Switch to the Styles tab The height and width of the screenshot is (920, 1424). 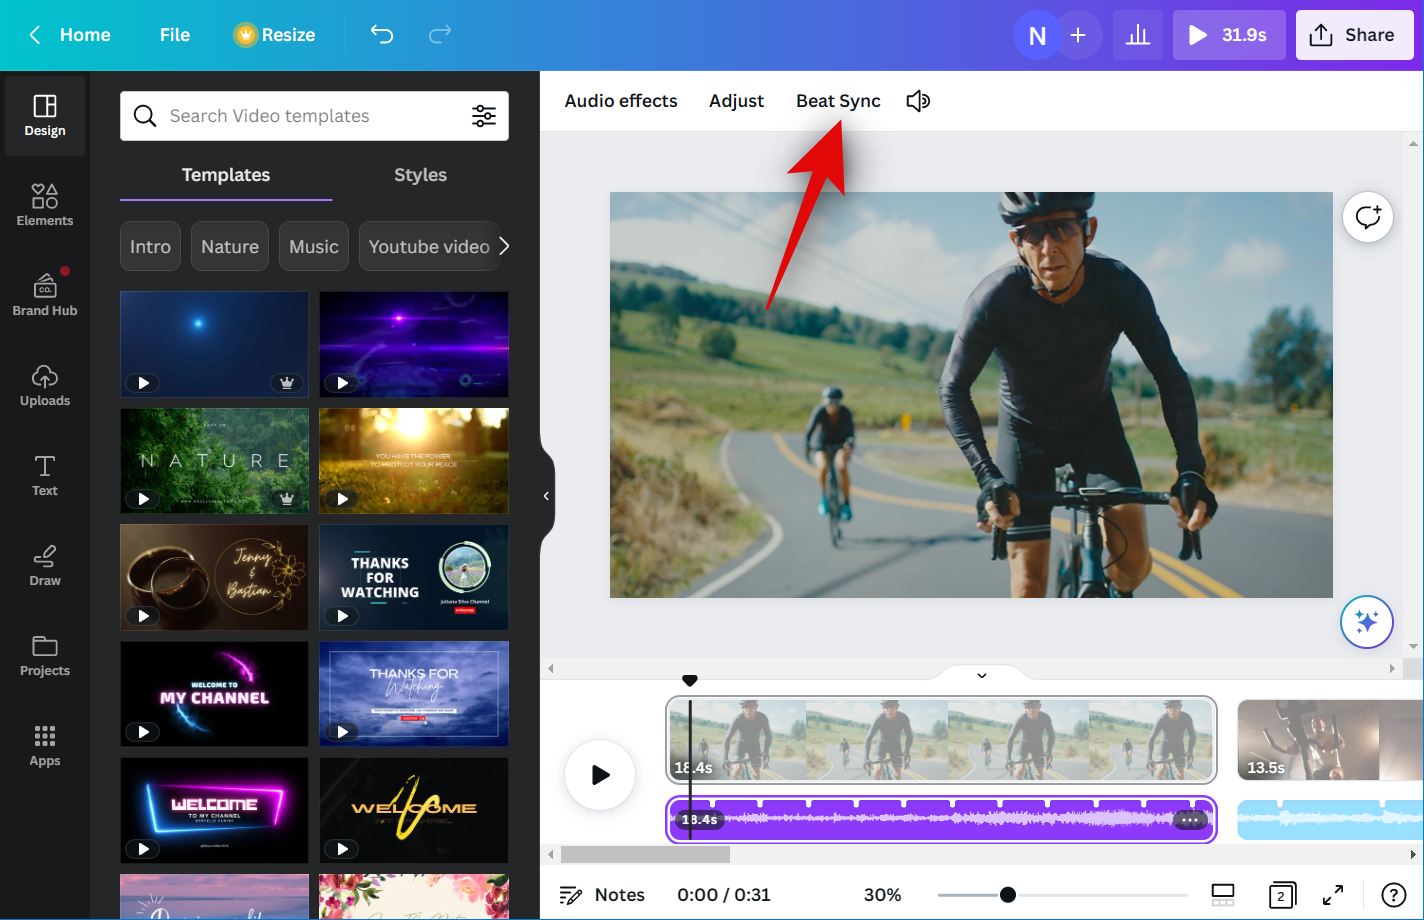(420, 175)
